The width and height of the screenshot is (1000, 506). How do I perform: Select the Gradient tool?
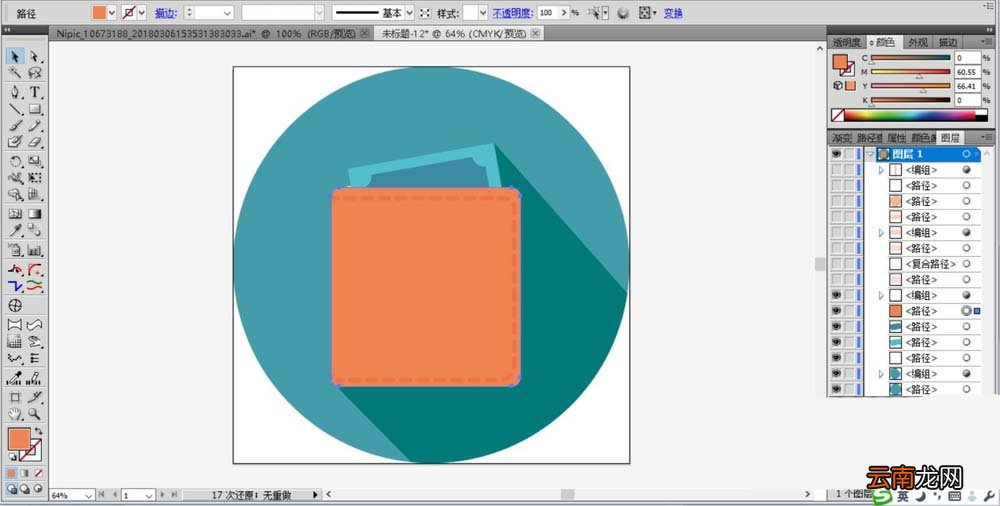pyautogui.click(x=34, y=214)
